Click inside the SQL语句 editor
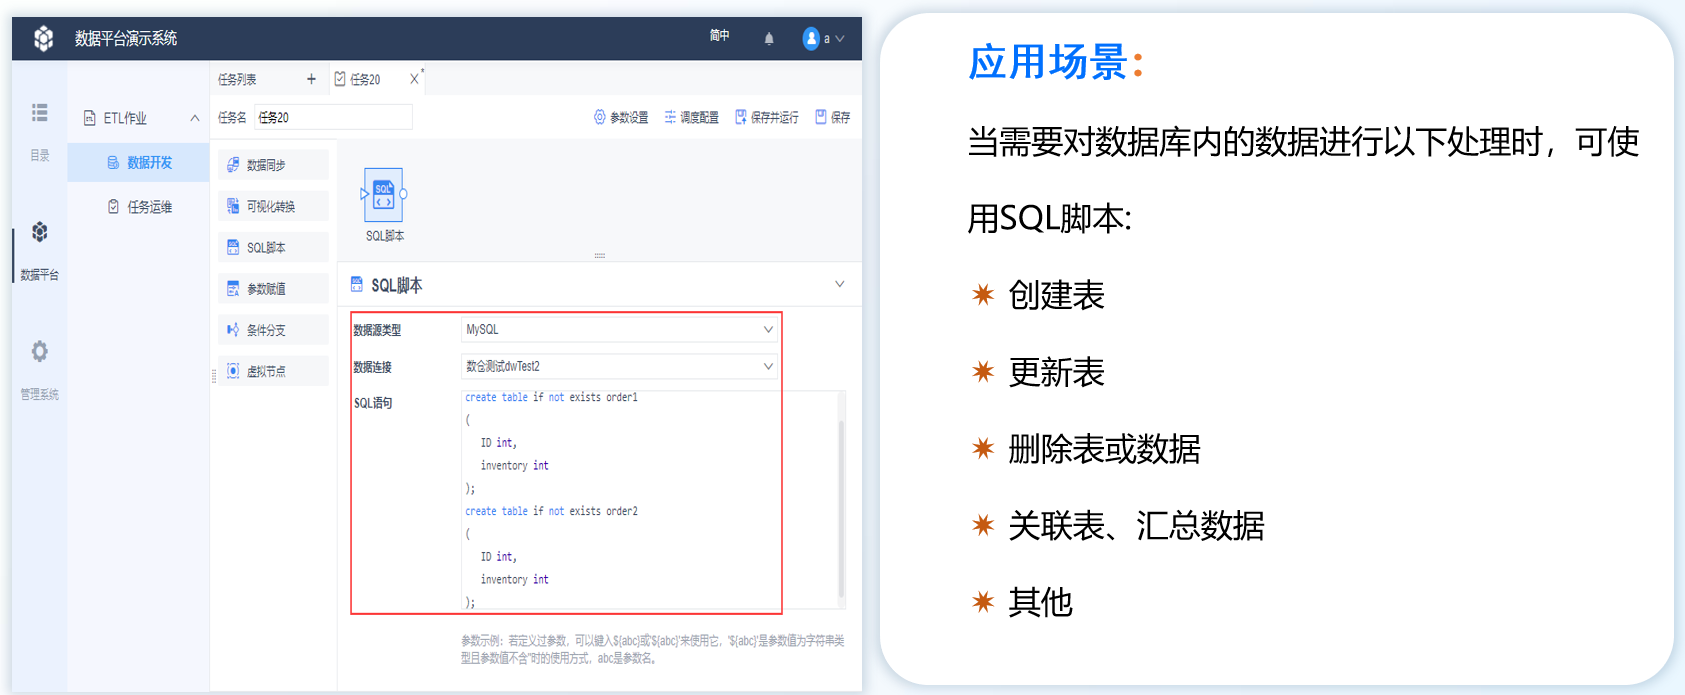 (649, 499)
